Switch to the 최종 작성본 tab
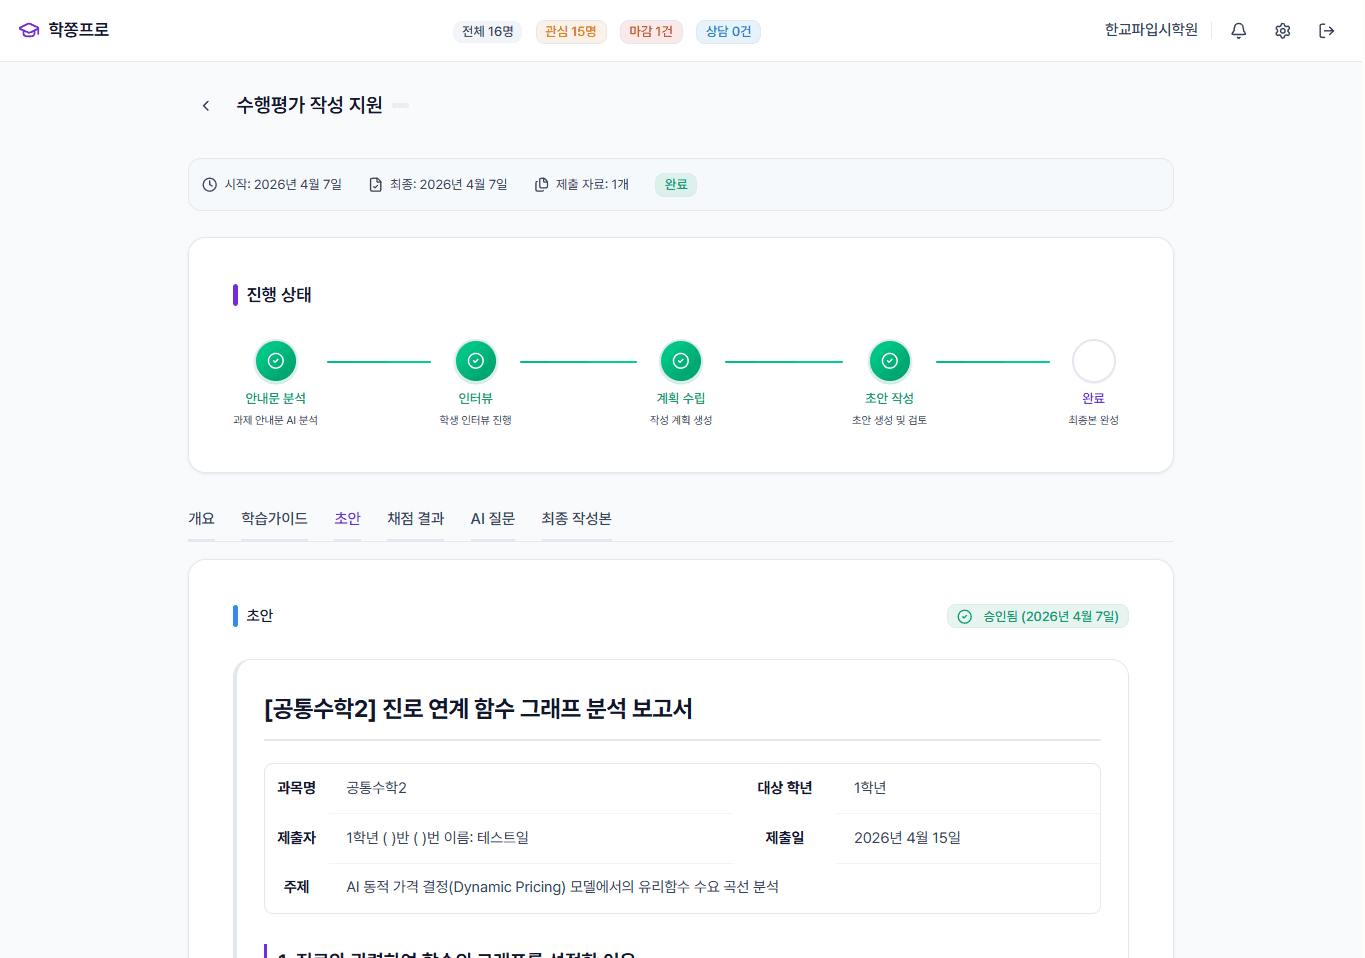 [577, 519]
